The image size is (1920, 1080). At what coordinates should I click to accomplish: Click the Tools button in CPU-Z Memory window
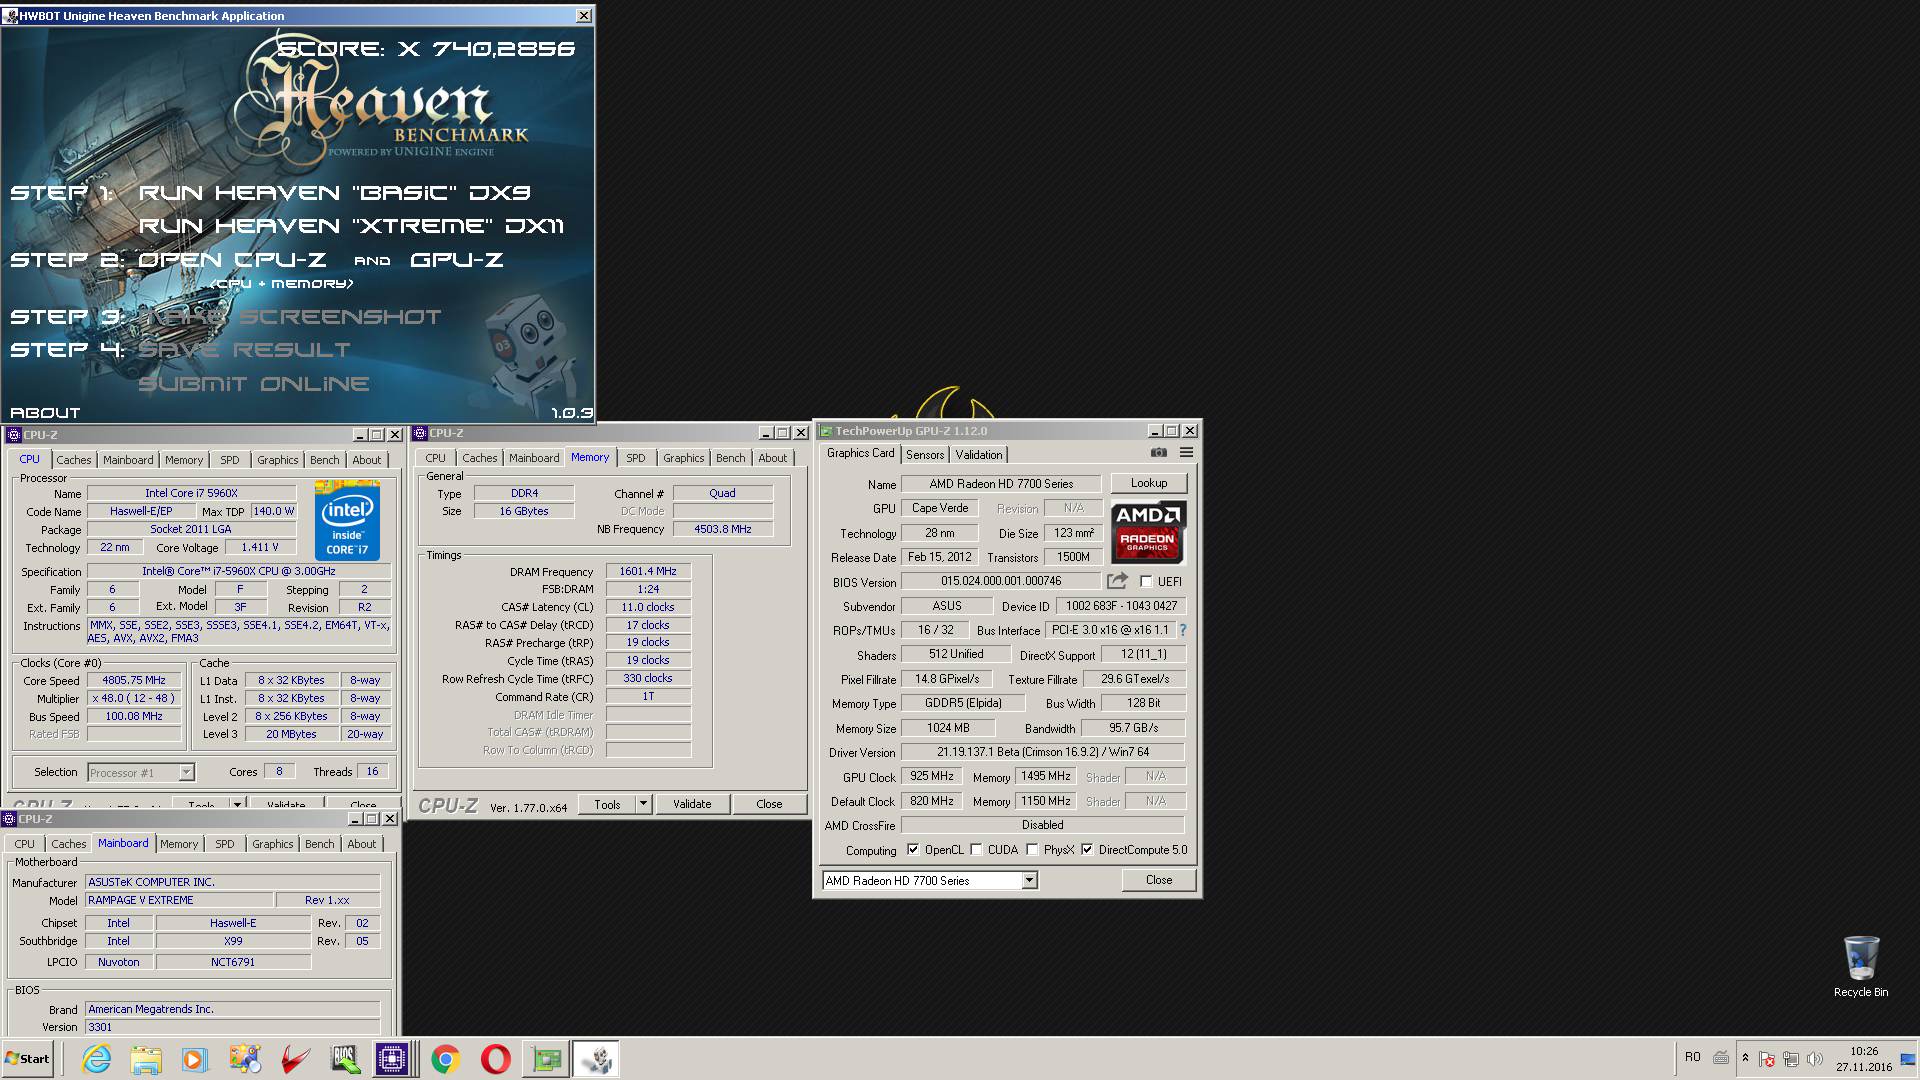[607, 804]
